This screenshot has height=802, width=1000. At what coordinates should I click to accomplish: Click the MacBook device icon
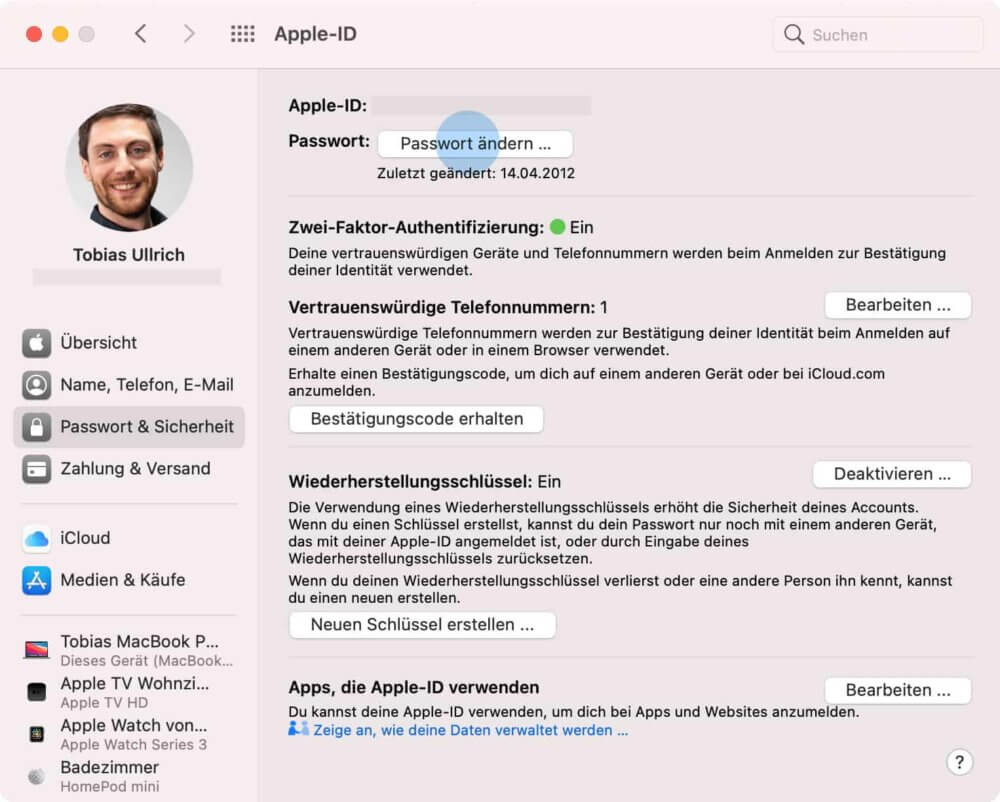coord(36,650)
